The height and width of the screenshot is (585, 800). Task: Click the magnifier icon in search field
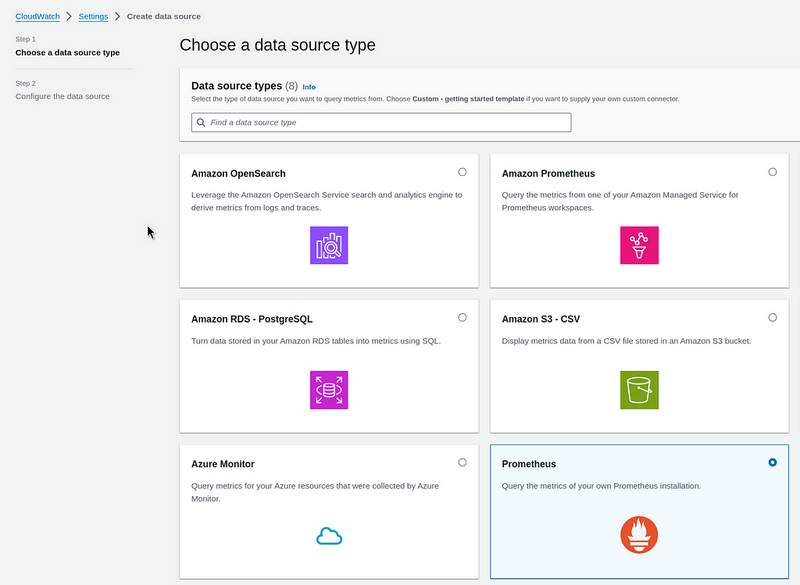tap(201, 123)
